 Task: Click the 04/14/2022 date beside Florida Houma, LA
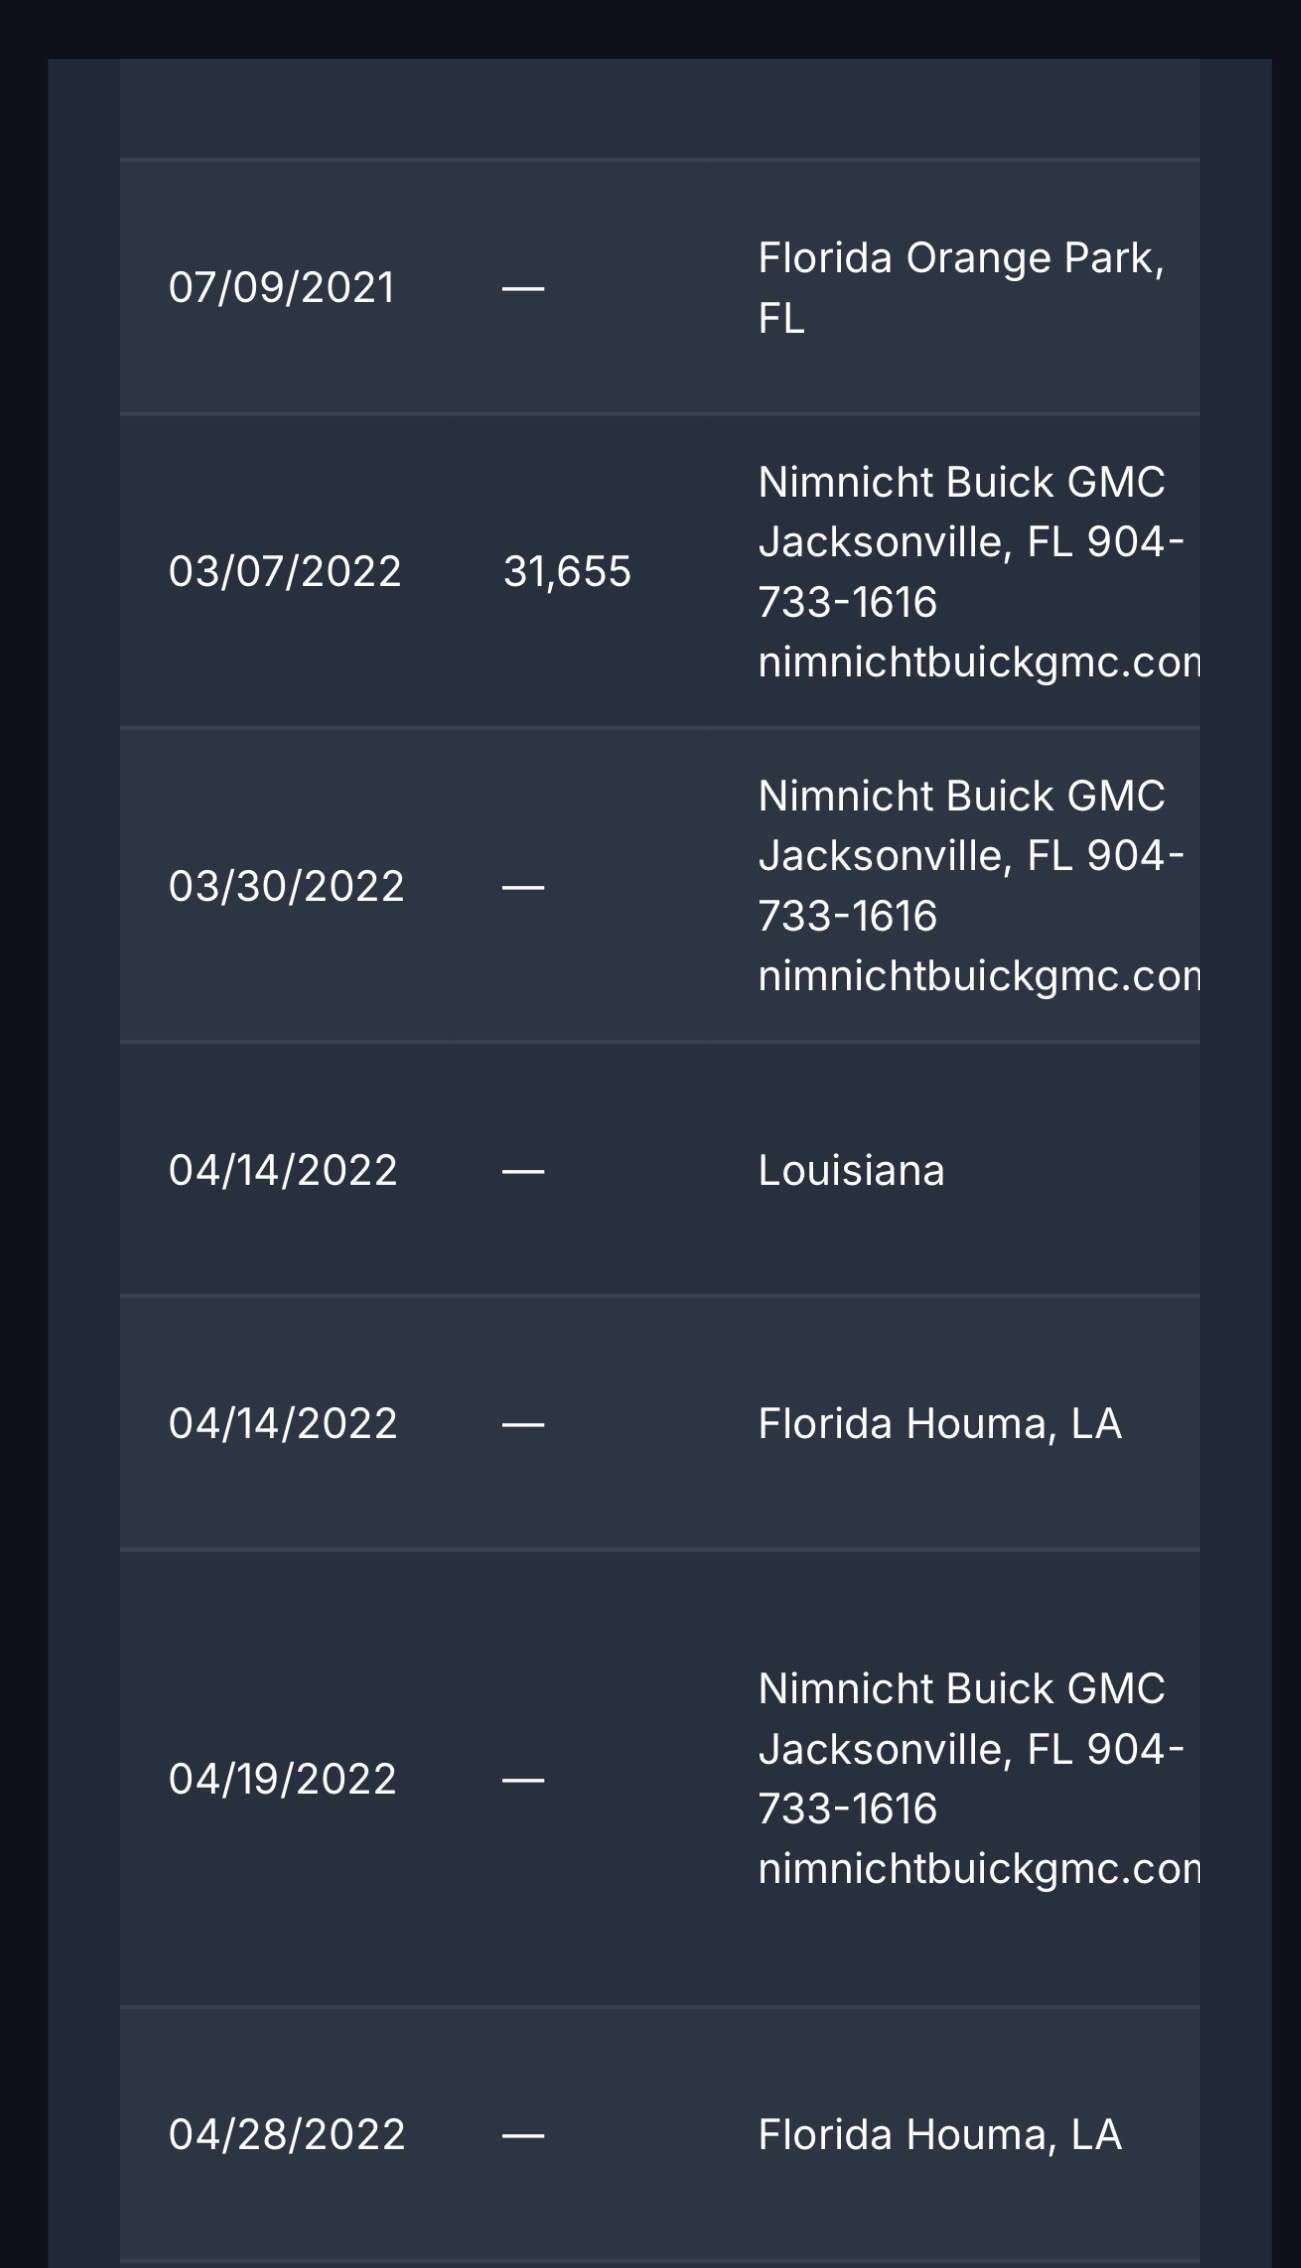283,1423
